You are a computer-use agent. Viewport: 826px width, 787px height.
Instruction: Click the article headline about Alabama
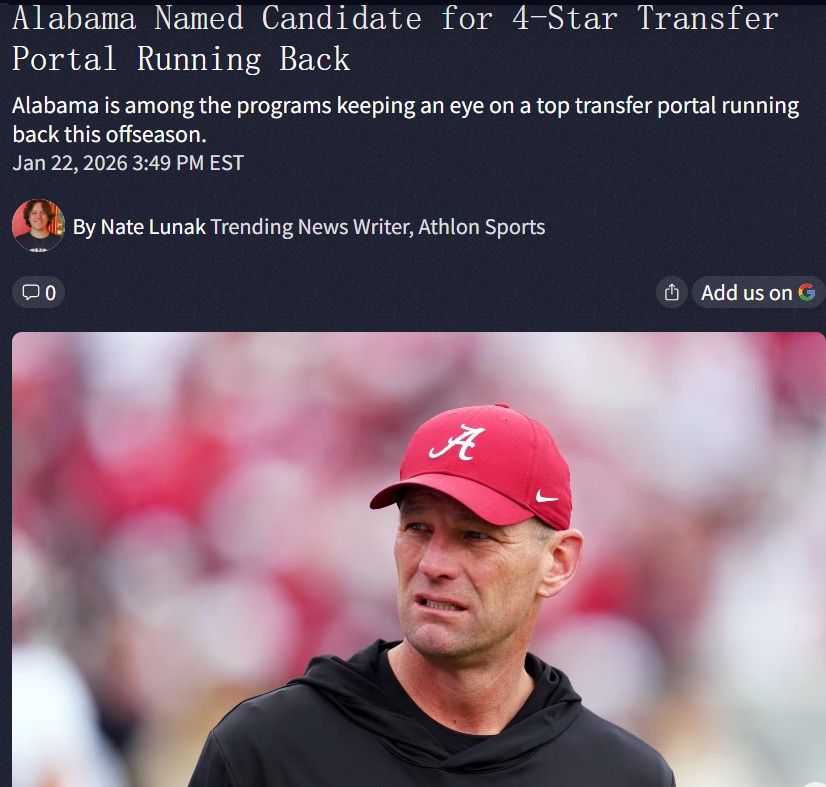pyautogui.click(x=395, y=38)
